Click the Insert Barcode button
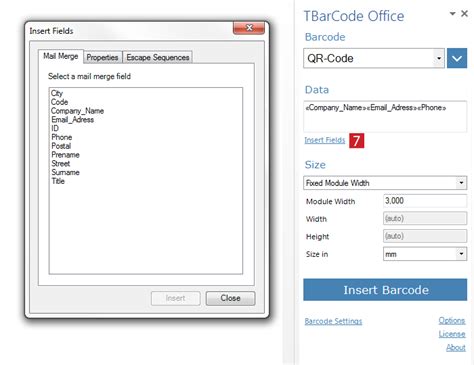 [x=385, y=290]
